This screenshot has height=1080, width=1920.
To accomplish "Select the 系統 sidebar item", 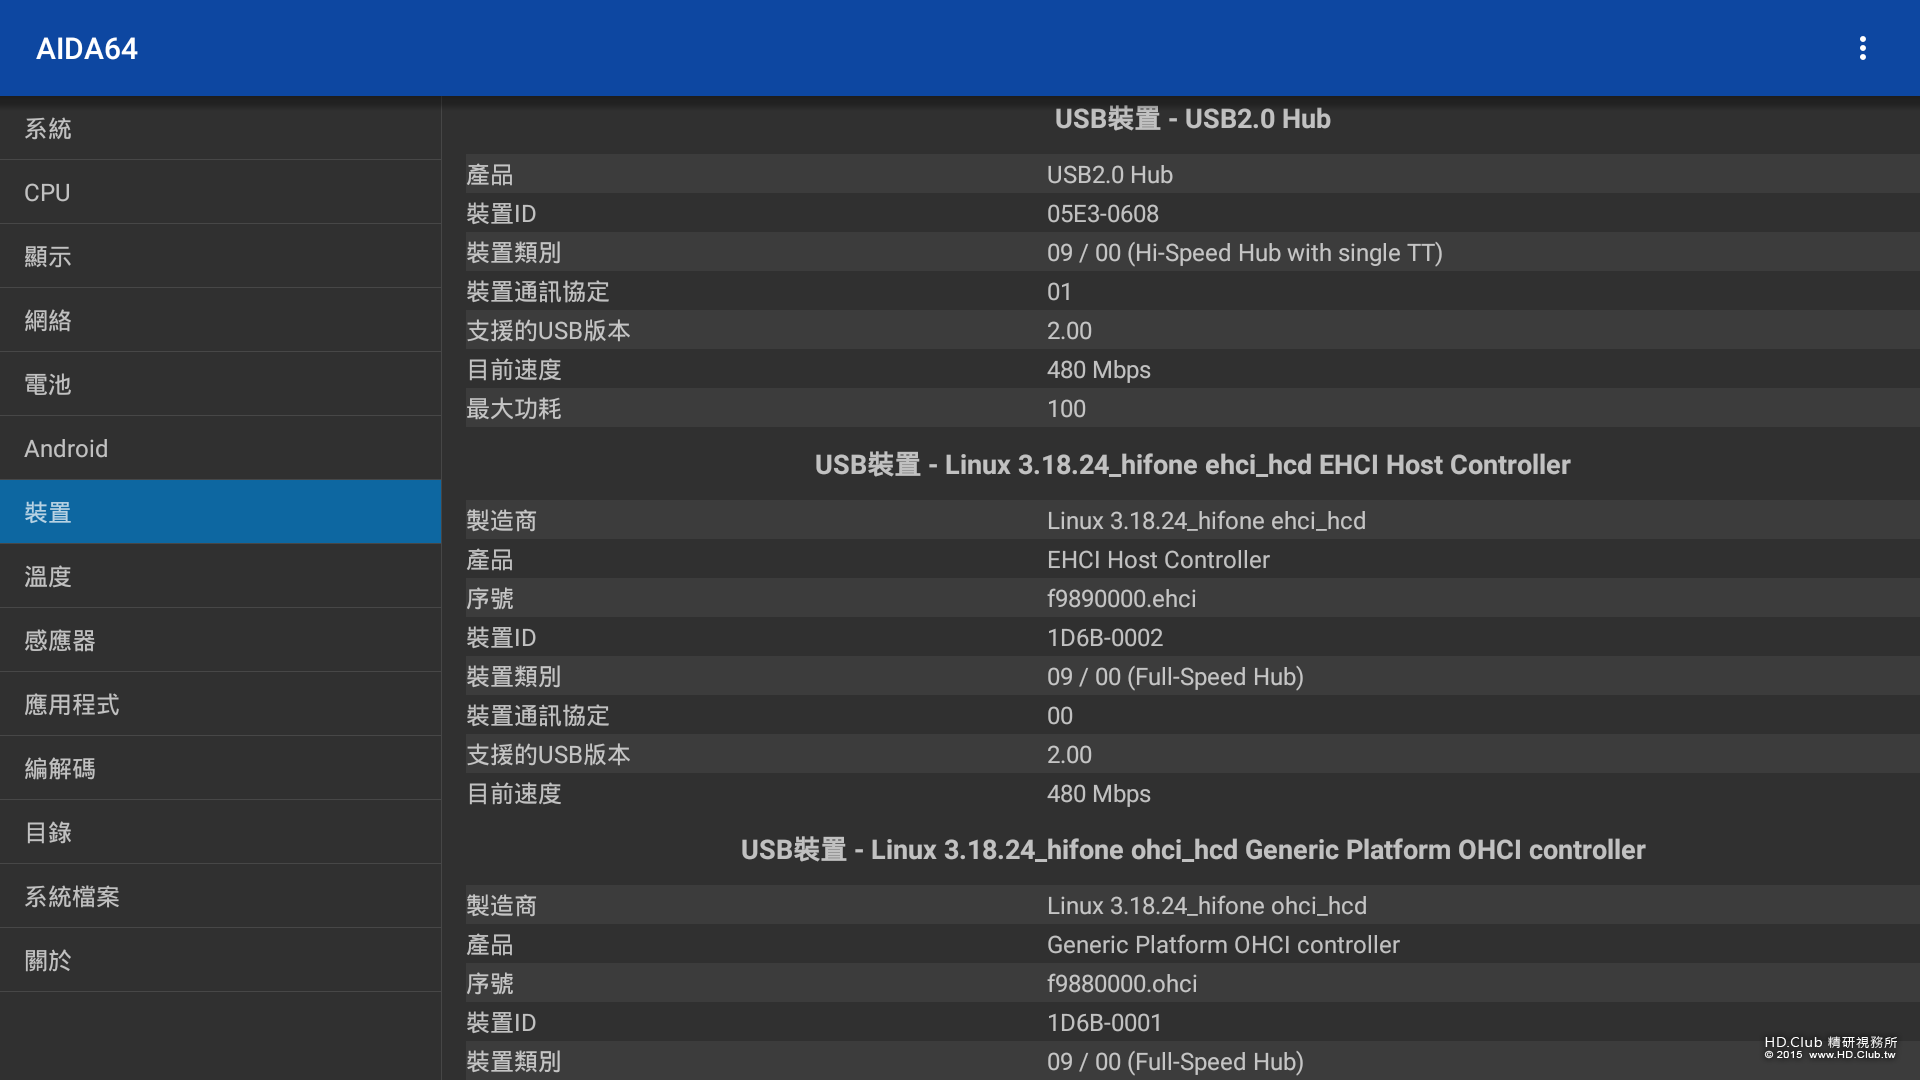I will click(220, 128).
